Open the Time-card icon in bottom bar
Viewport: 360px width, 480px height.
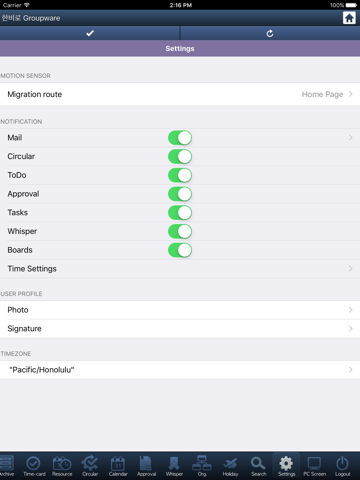pyautogui.click(x=34, y=466)
